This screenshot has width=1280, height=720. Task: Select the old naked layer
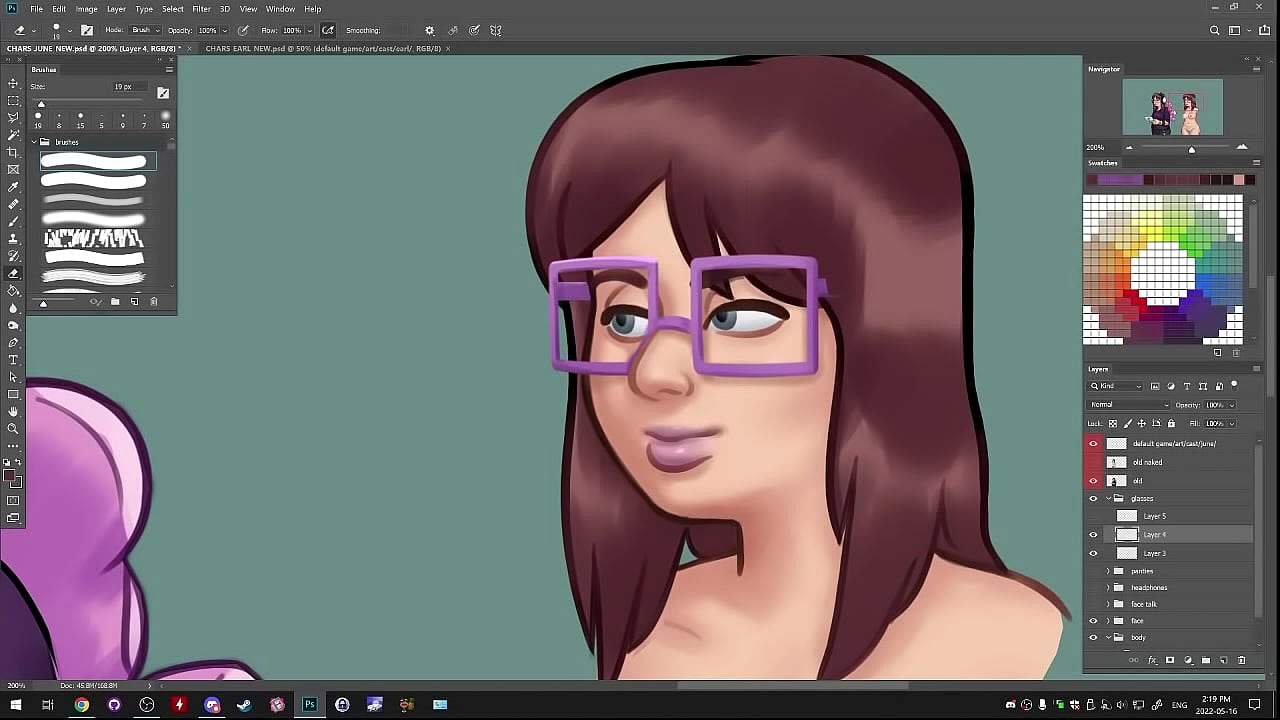point(1147,462)
